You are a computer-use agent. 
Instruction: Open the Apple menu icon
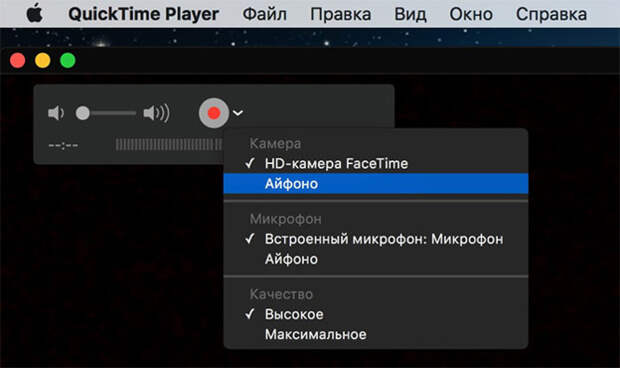point(34,13)
